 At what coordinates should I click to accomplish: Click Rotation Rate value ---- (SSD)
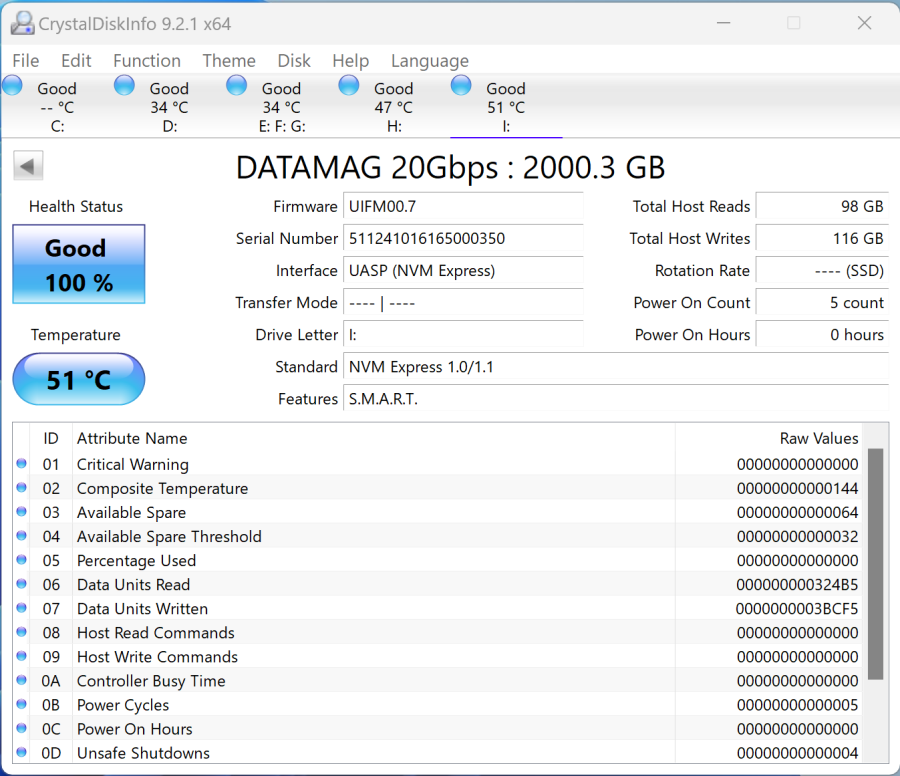822,270
